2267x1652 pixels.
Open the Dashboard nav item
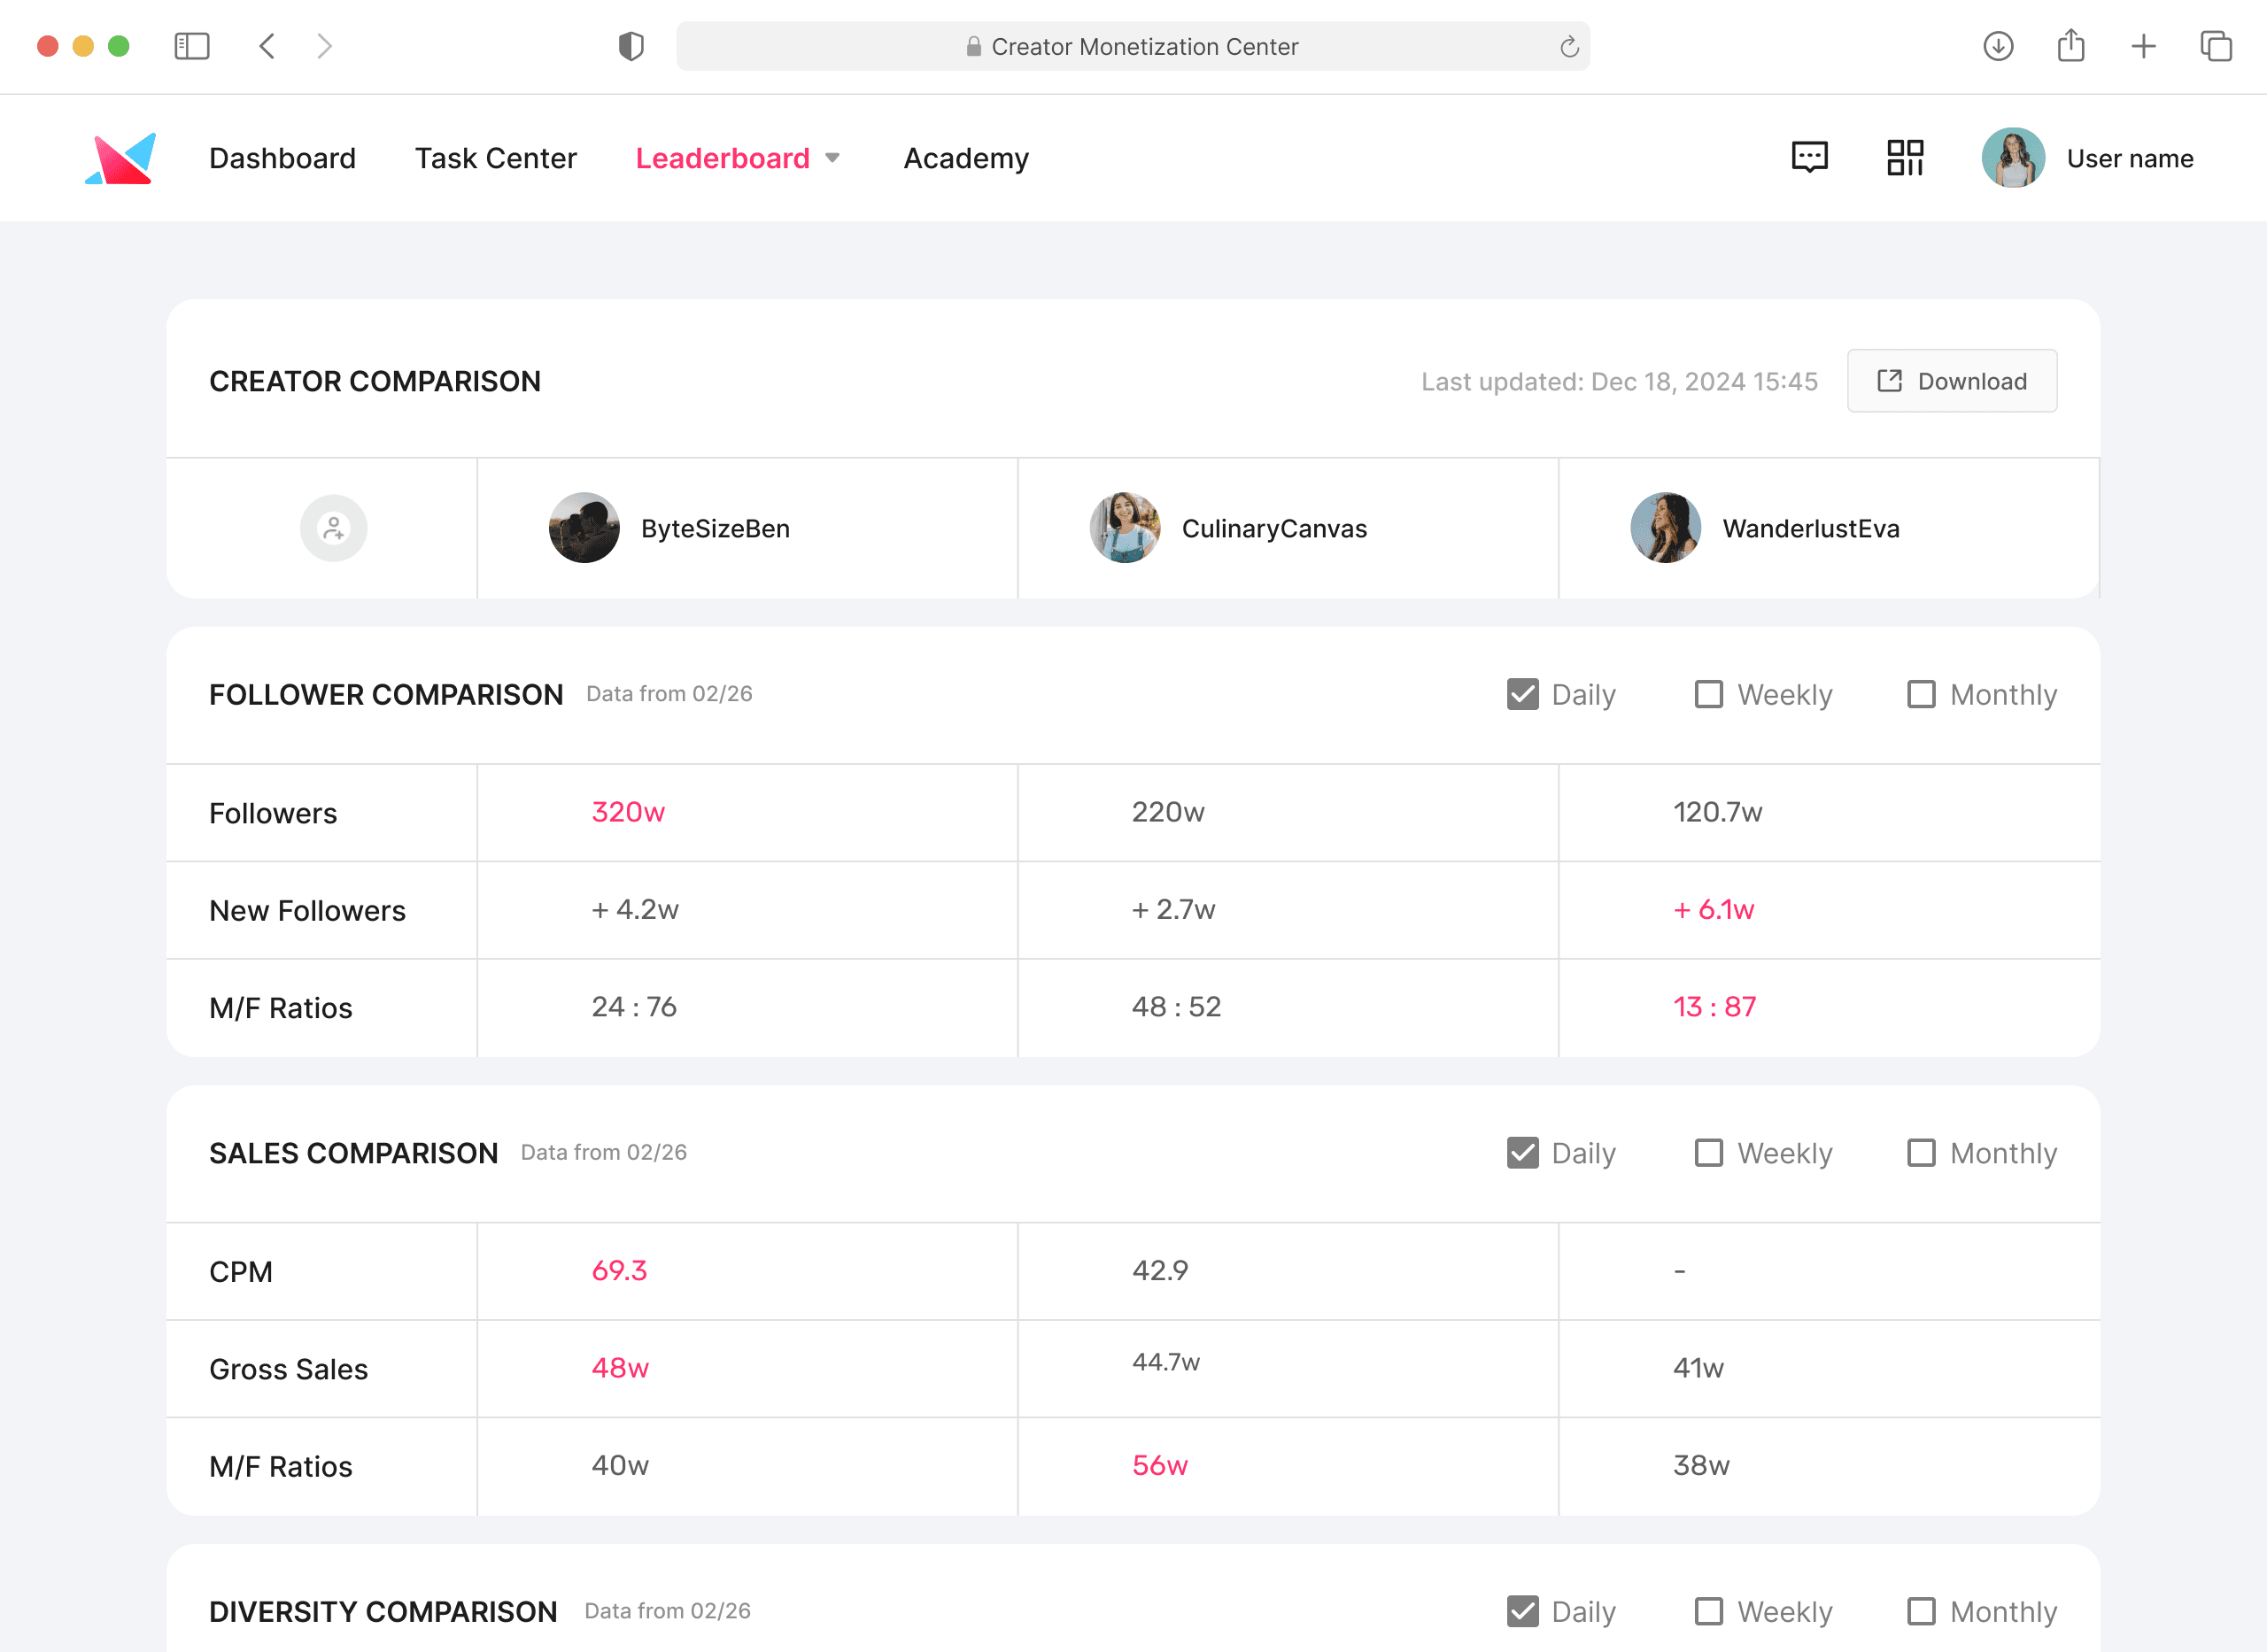tap(282, 158)
